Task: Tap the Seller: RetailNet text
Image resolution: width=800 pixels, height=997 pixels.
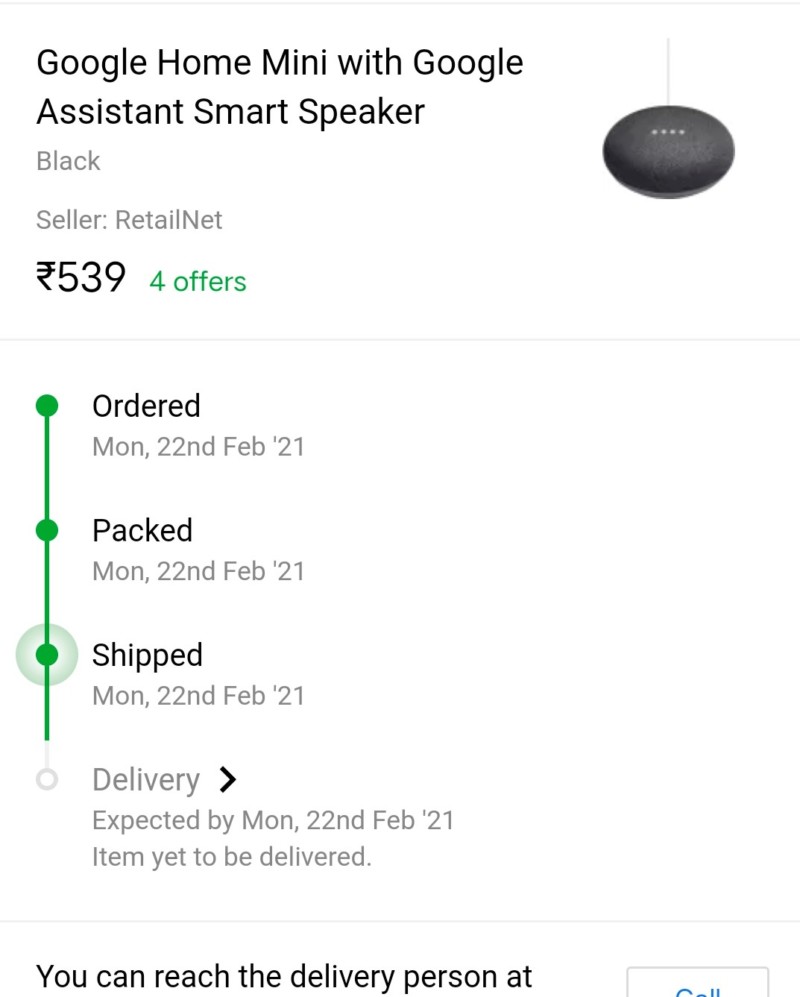Action: [x=129, y=220]
